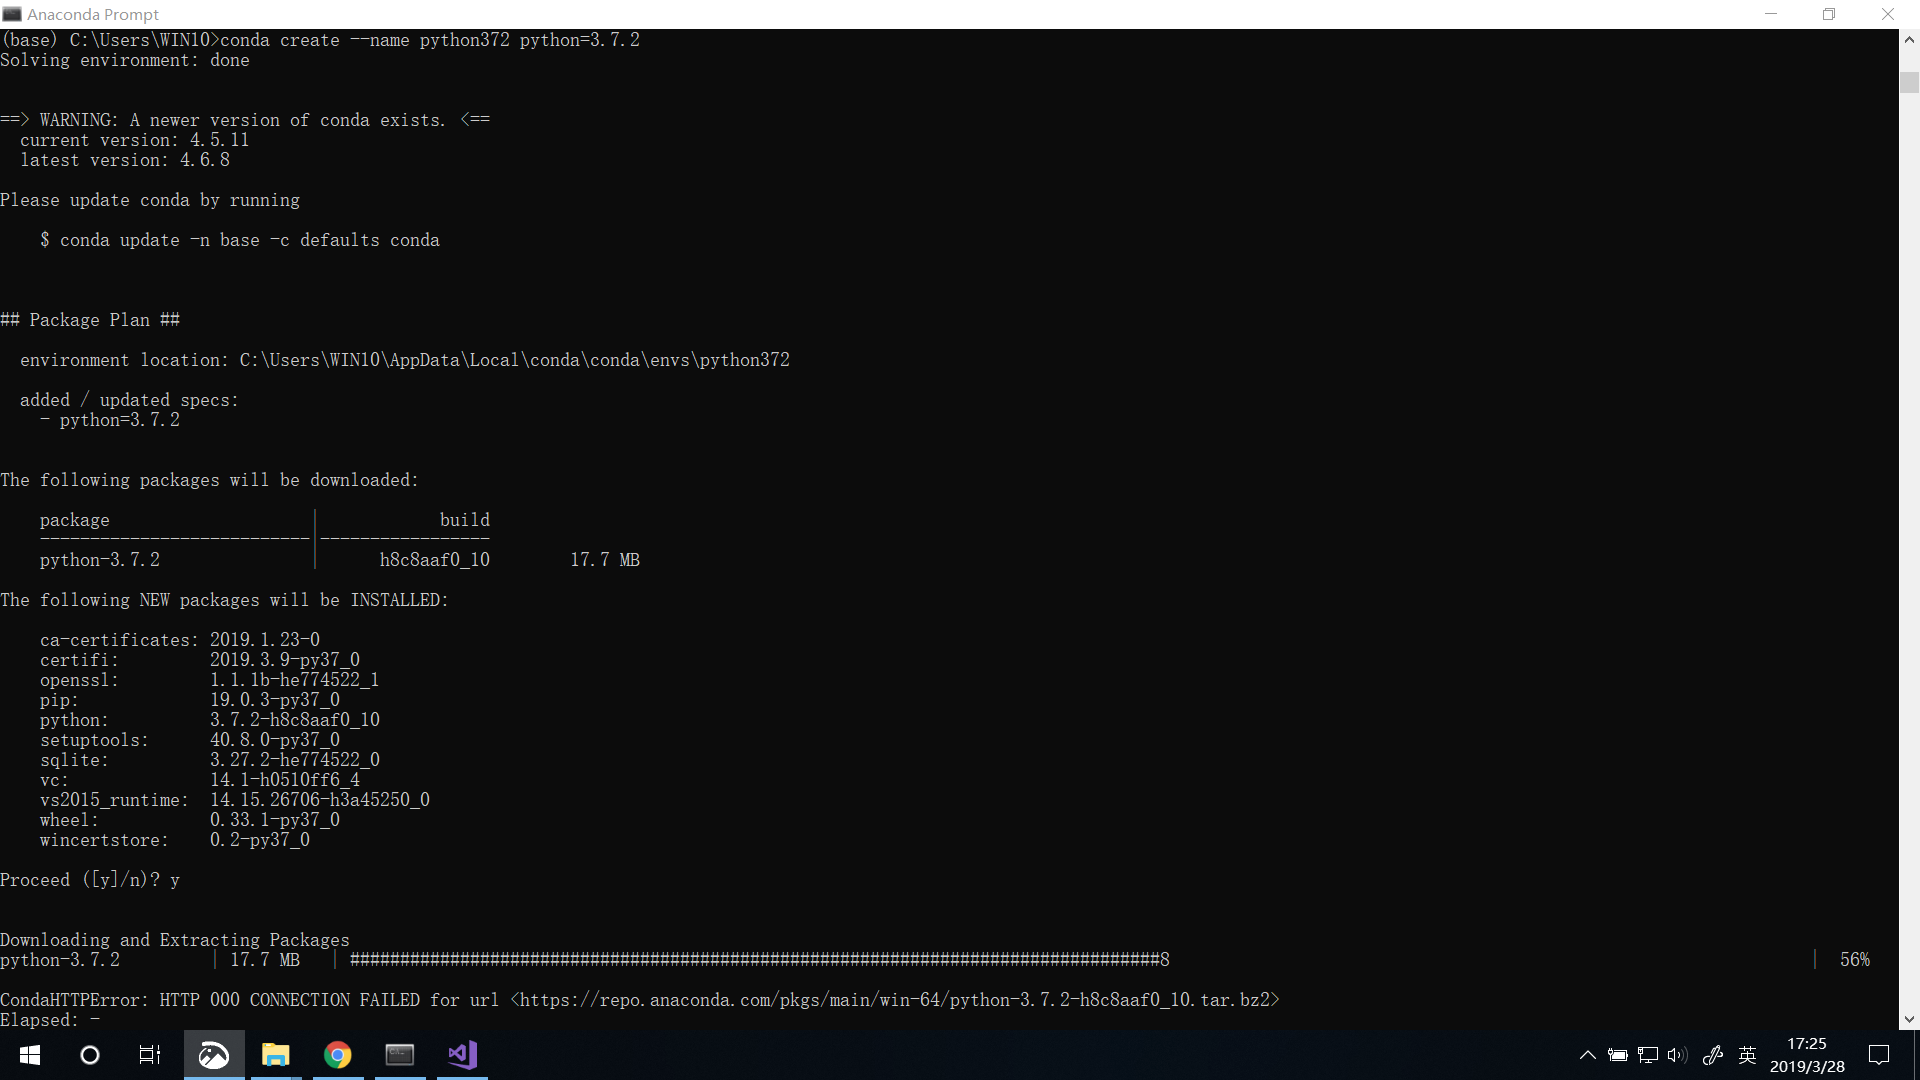The width and height of the screenshot is (1920, 1080).
Task: Open Visual Studio from the taskbar
Action: 462,1055
